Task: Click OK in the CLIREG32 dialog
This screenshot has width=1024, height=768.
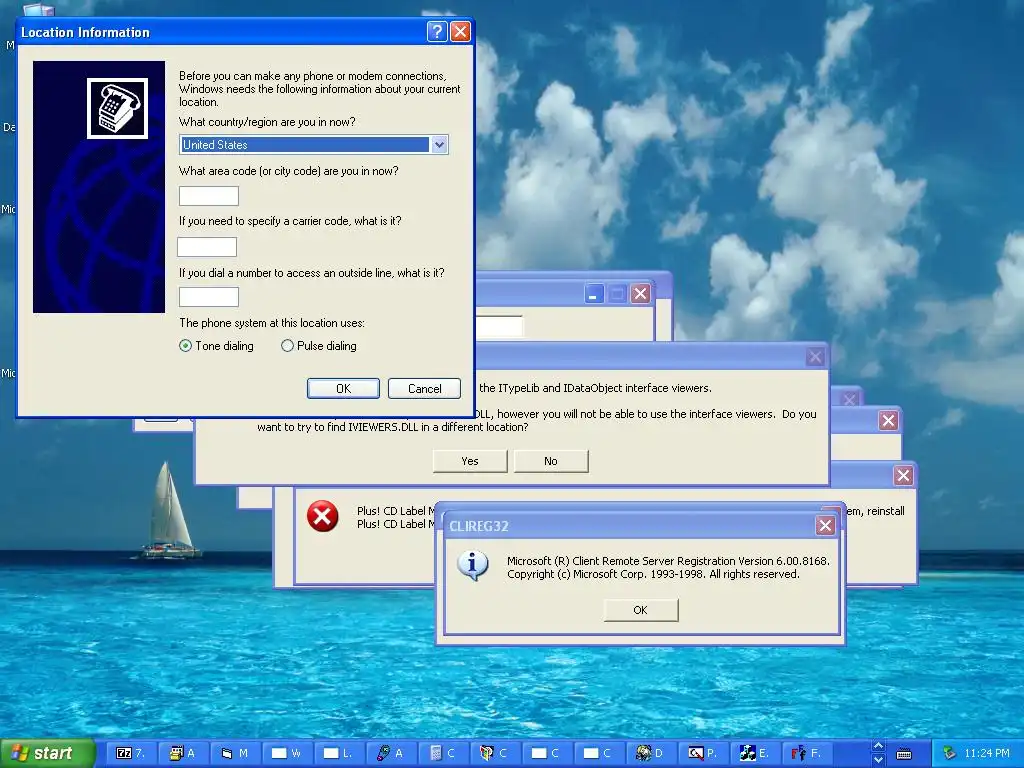Action: coord(641,610)
